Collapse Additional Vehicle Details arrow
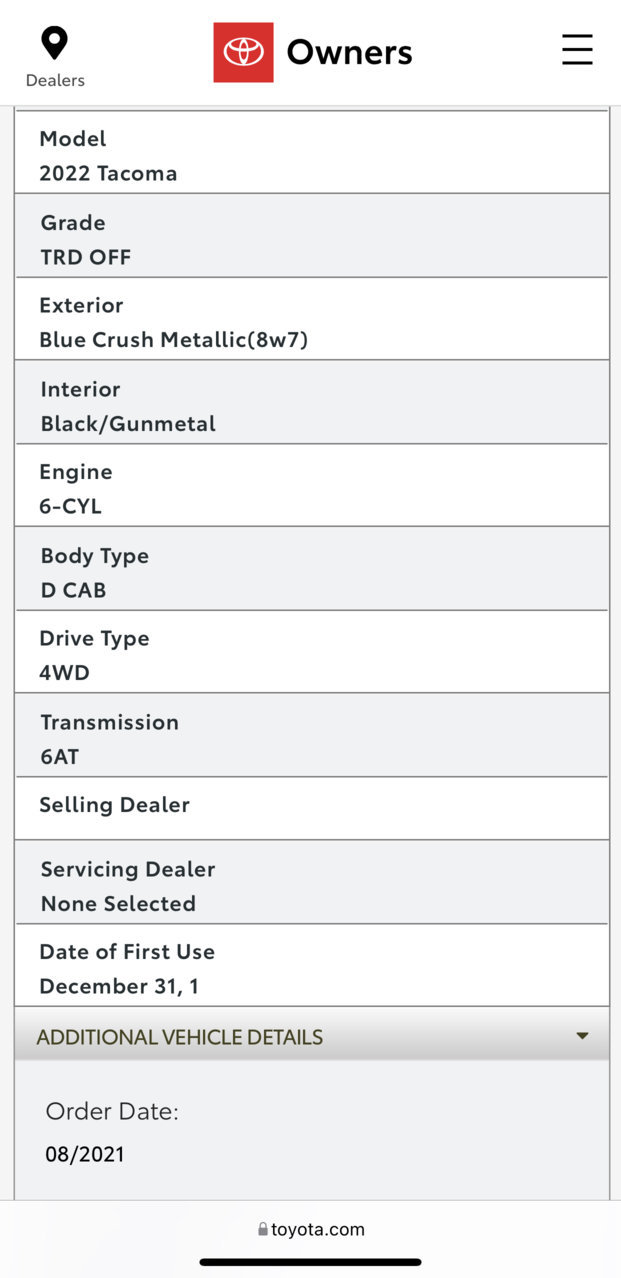This screenshot has height=1278, width=621. point(582,1036)
